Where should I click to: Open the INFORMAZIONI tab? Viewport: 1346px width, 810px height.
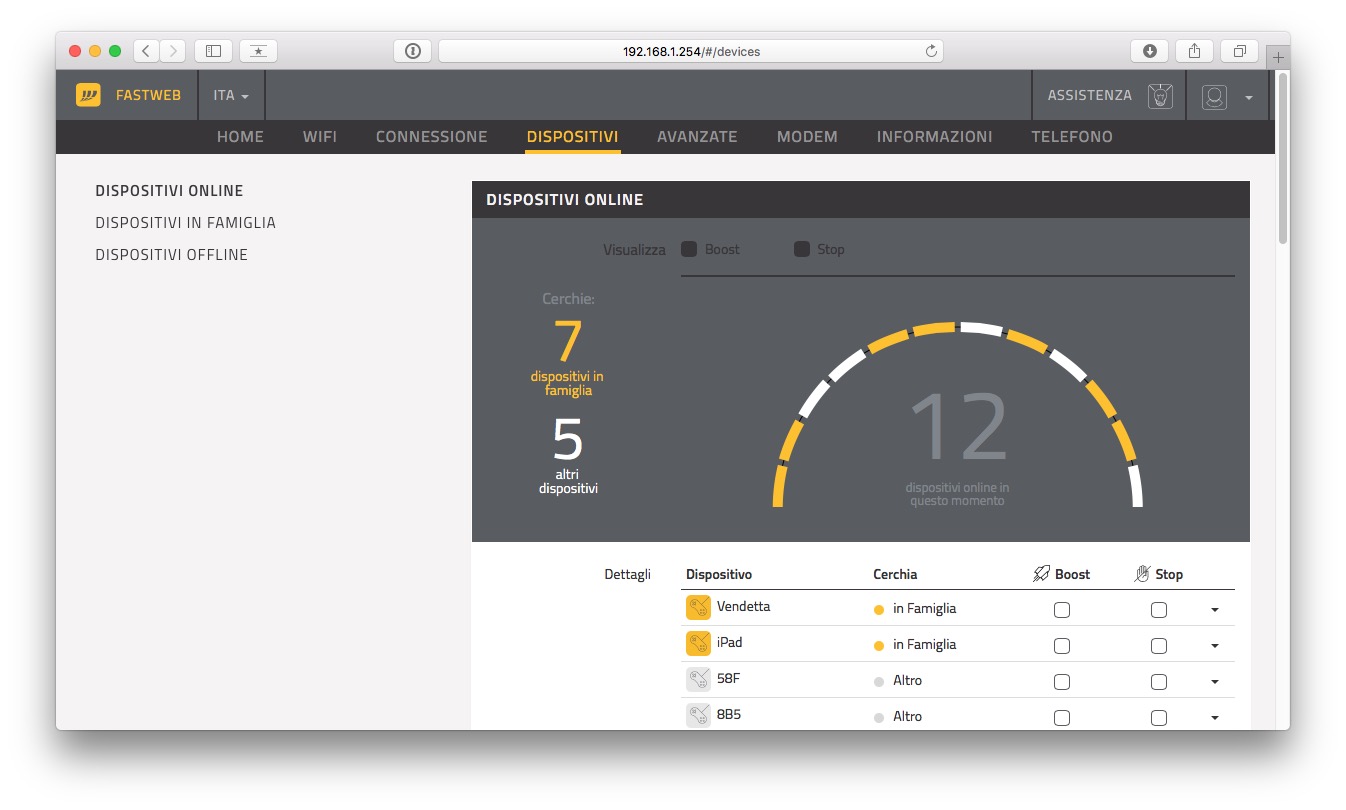tap(935, 137)
